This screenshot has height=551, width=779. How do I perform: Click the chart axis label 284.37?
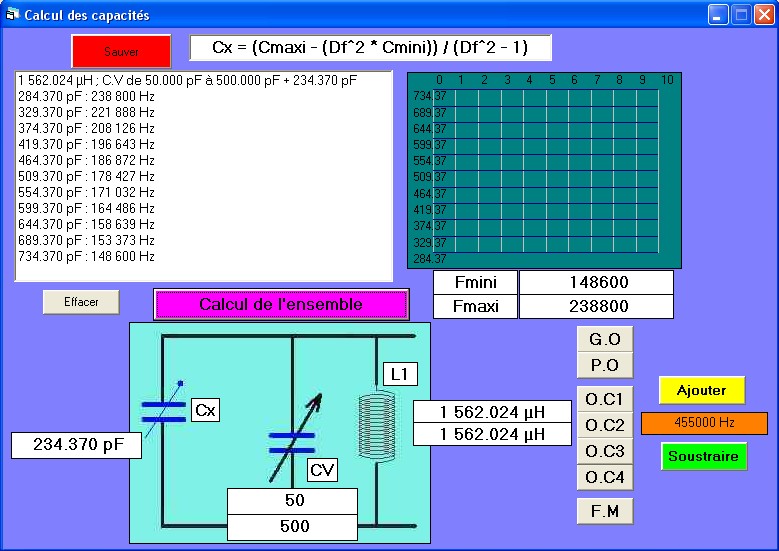click(x=430, y=258)
